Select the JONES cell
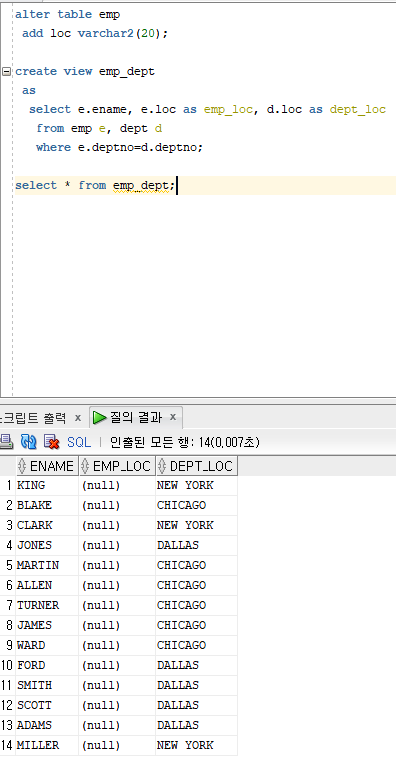The image size is (396, 766). (x=47, y=545)
